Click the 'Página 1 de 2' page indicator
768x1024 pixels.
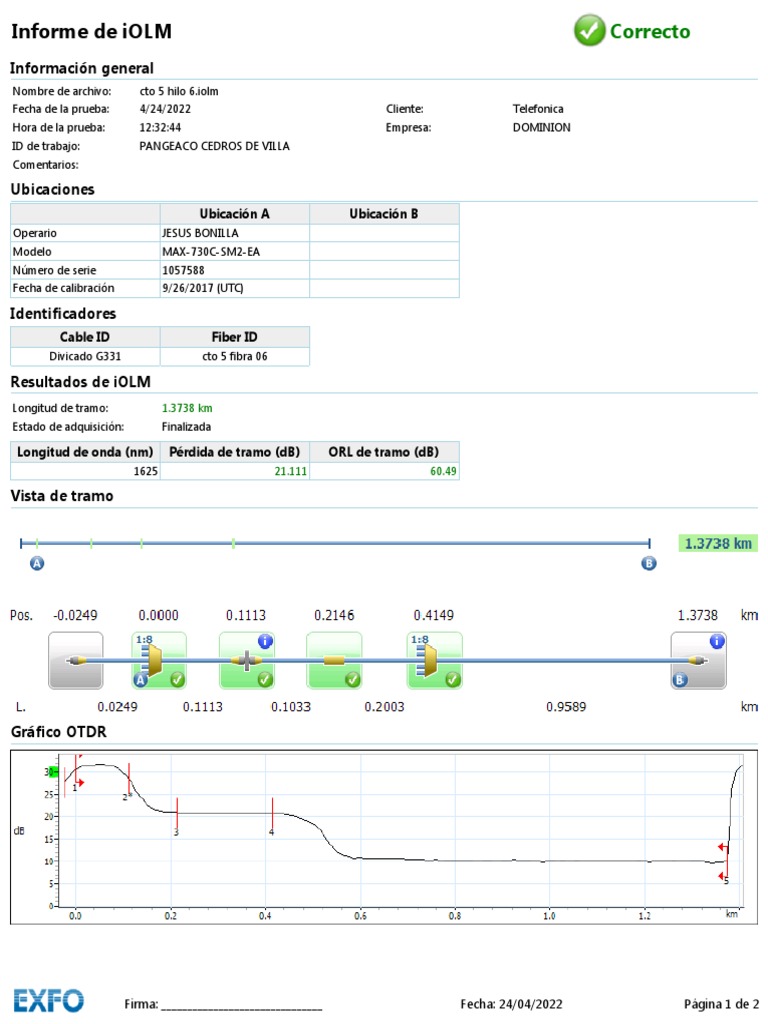point(721,1004)
